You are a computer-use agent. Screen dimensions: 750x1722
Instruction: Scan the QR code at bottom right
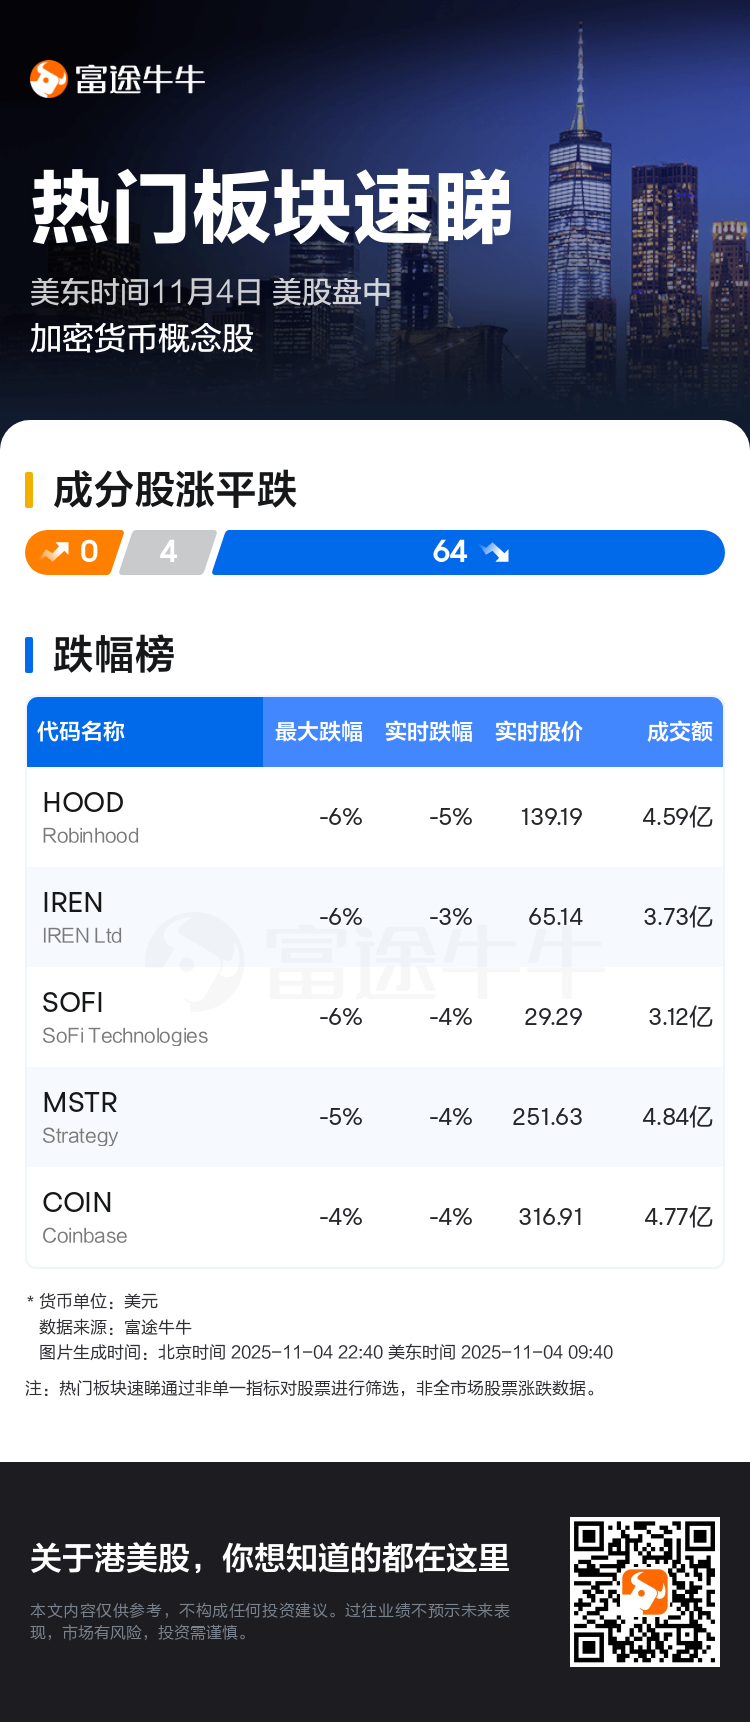coord(644,1592)
